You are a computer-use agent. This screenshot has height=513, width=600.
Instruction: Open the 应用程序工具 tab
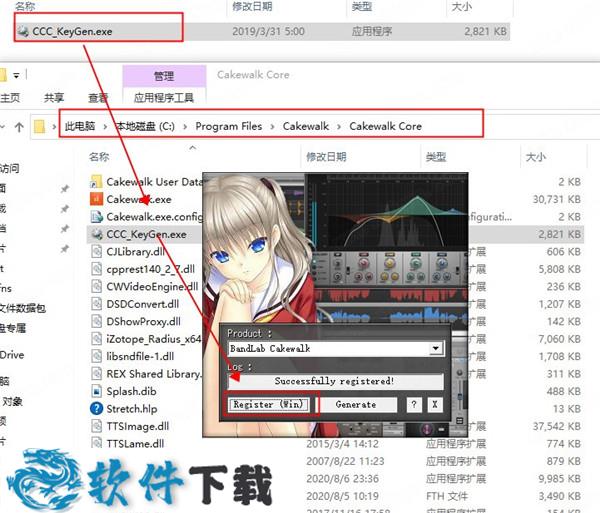tap(164, 98)
